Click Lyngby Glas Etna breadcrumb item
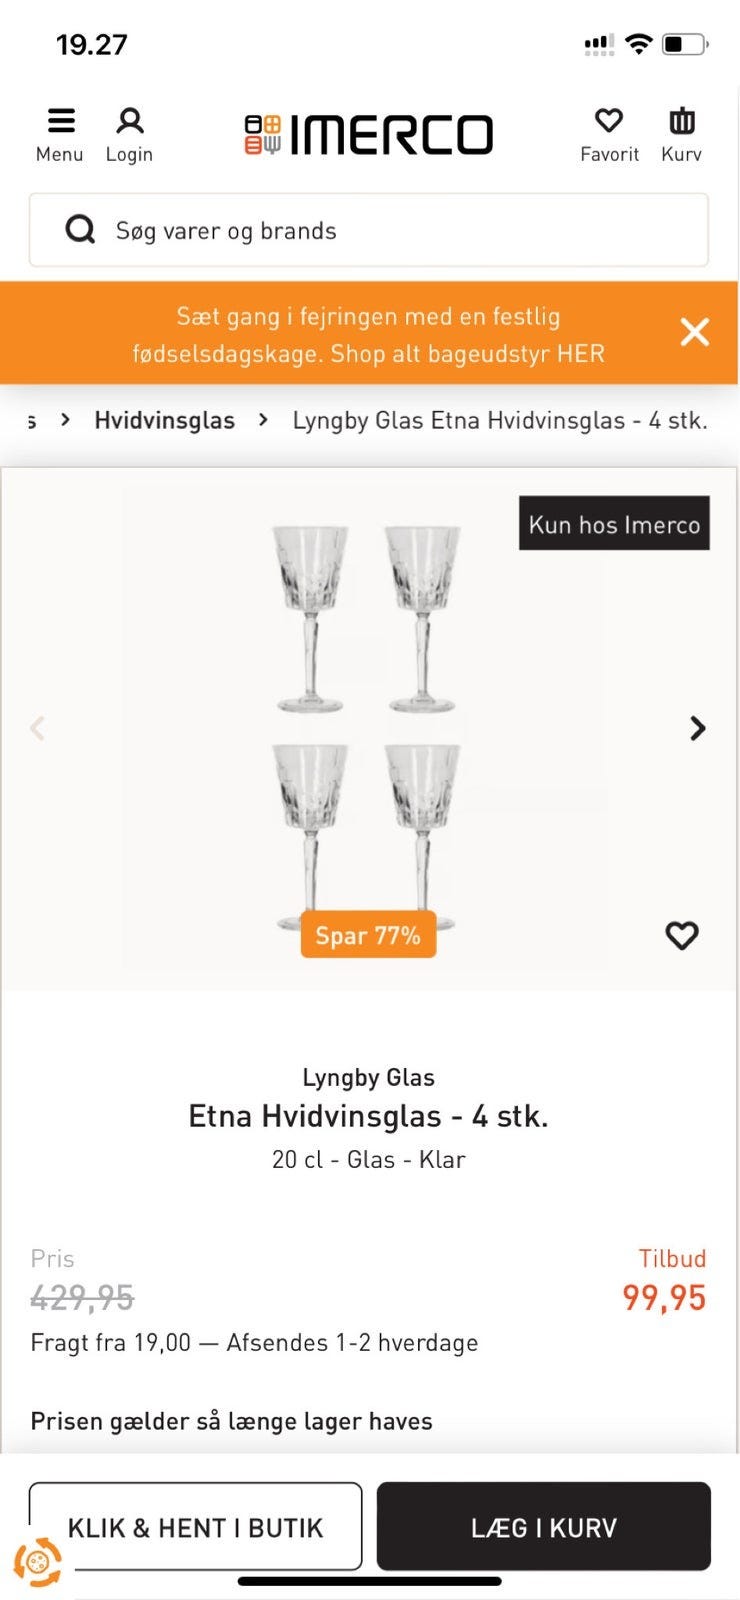 click(x=499, y=420)
